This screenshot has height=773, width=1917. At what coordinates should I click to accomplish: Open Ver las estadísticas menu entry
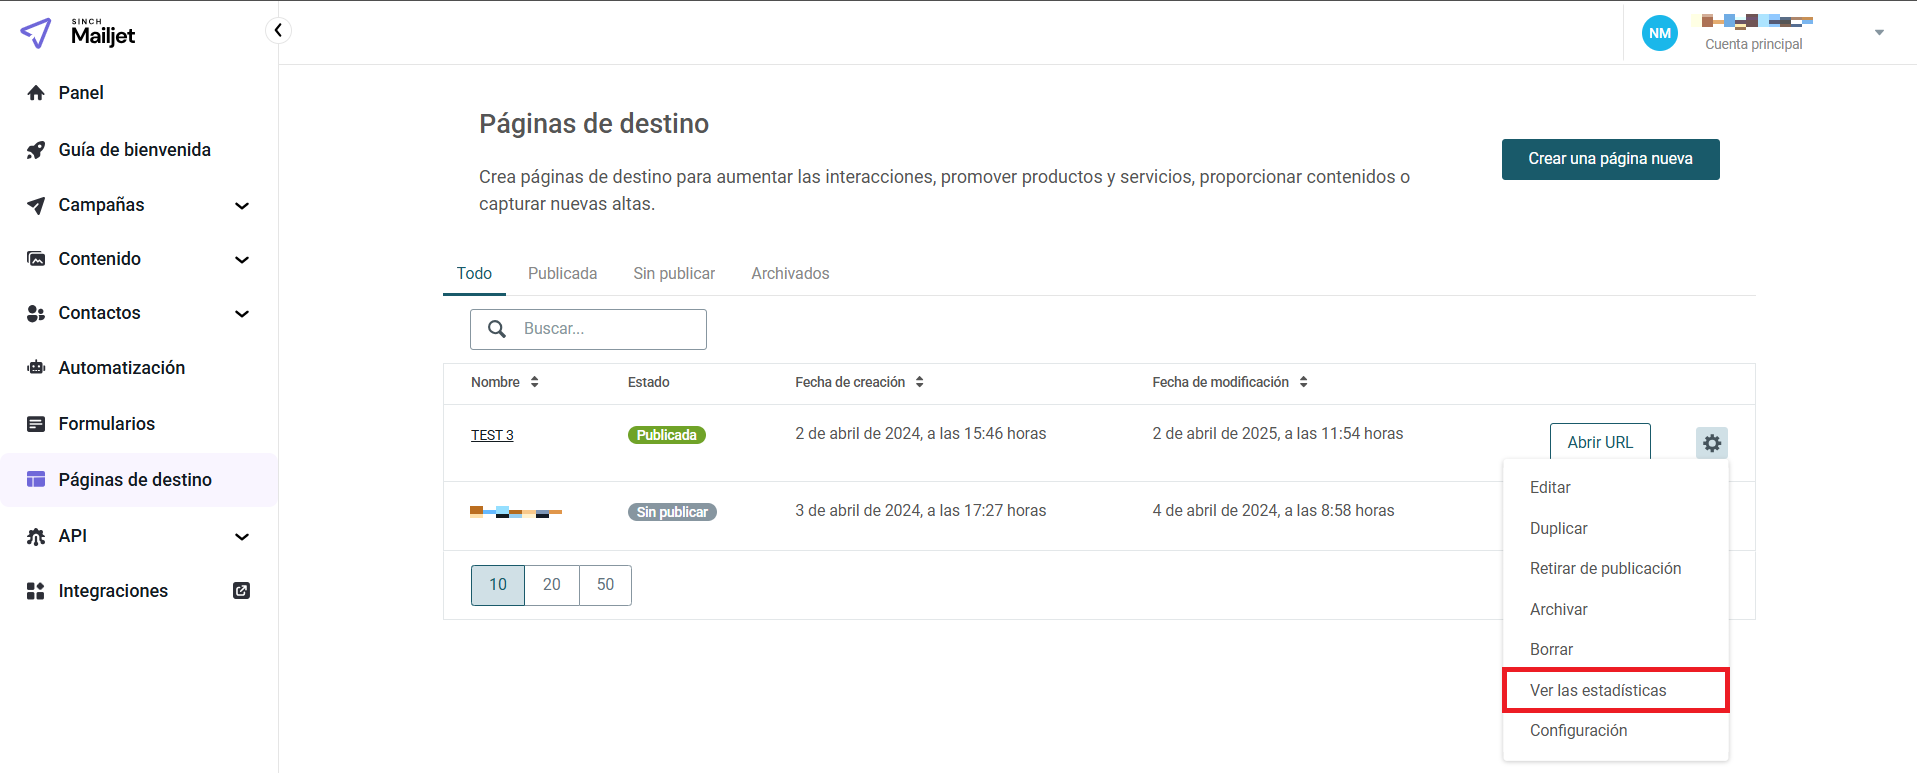pyautogui.click(x=1616, y=691)
